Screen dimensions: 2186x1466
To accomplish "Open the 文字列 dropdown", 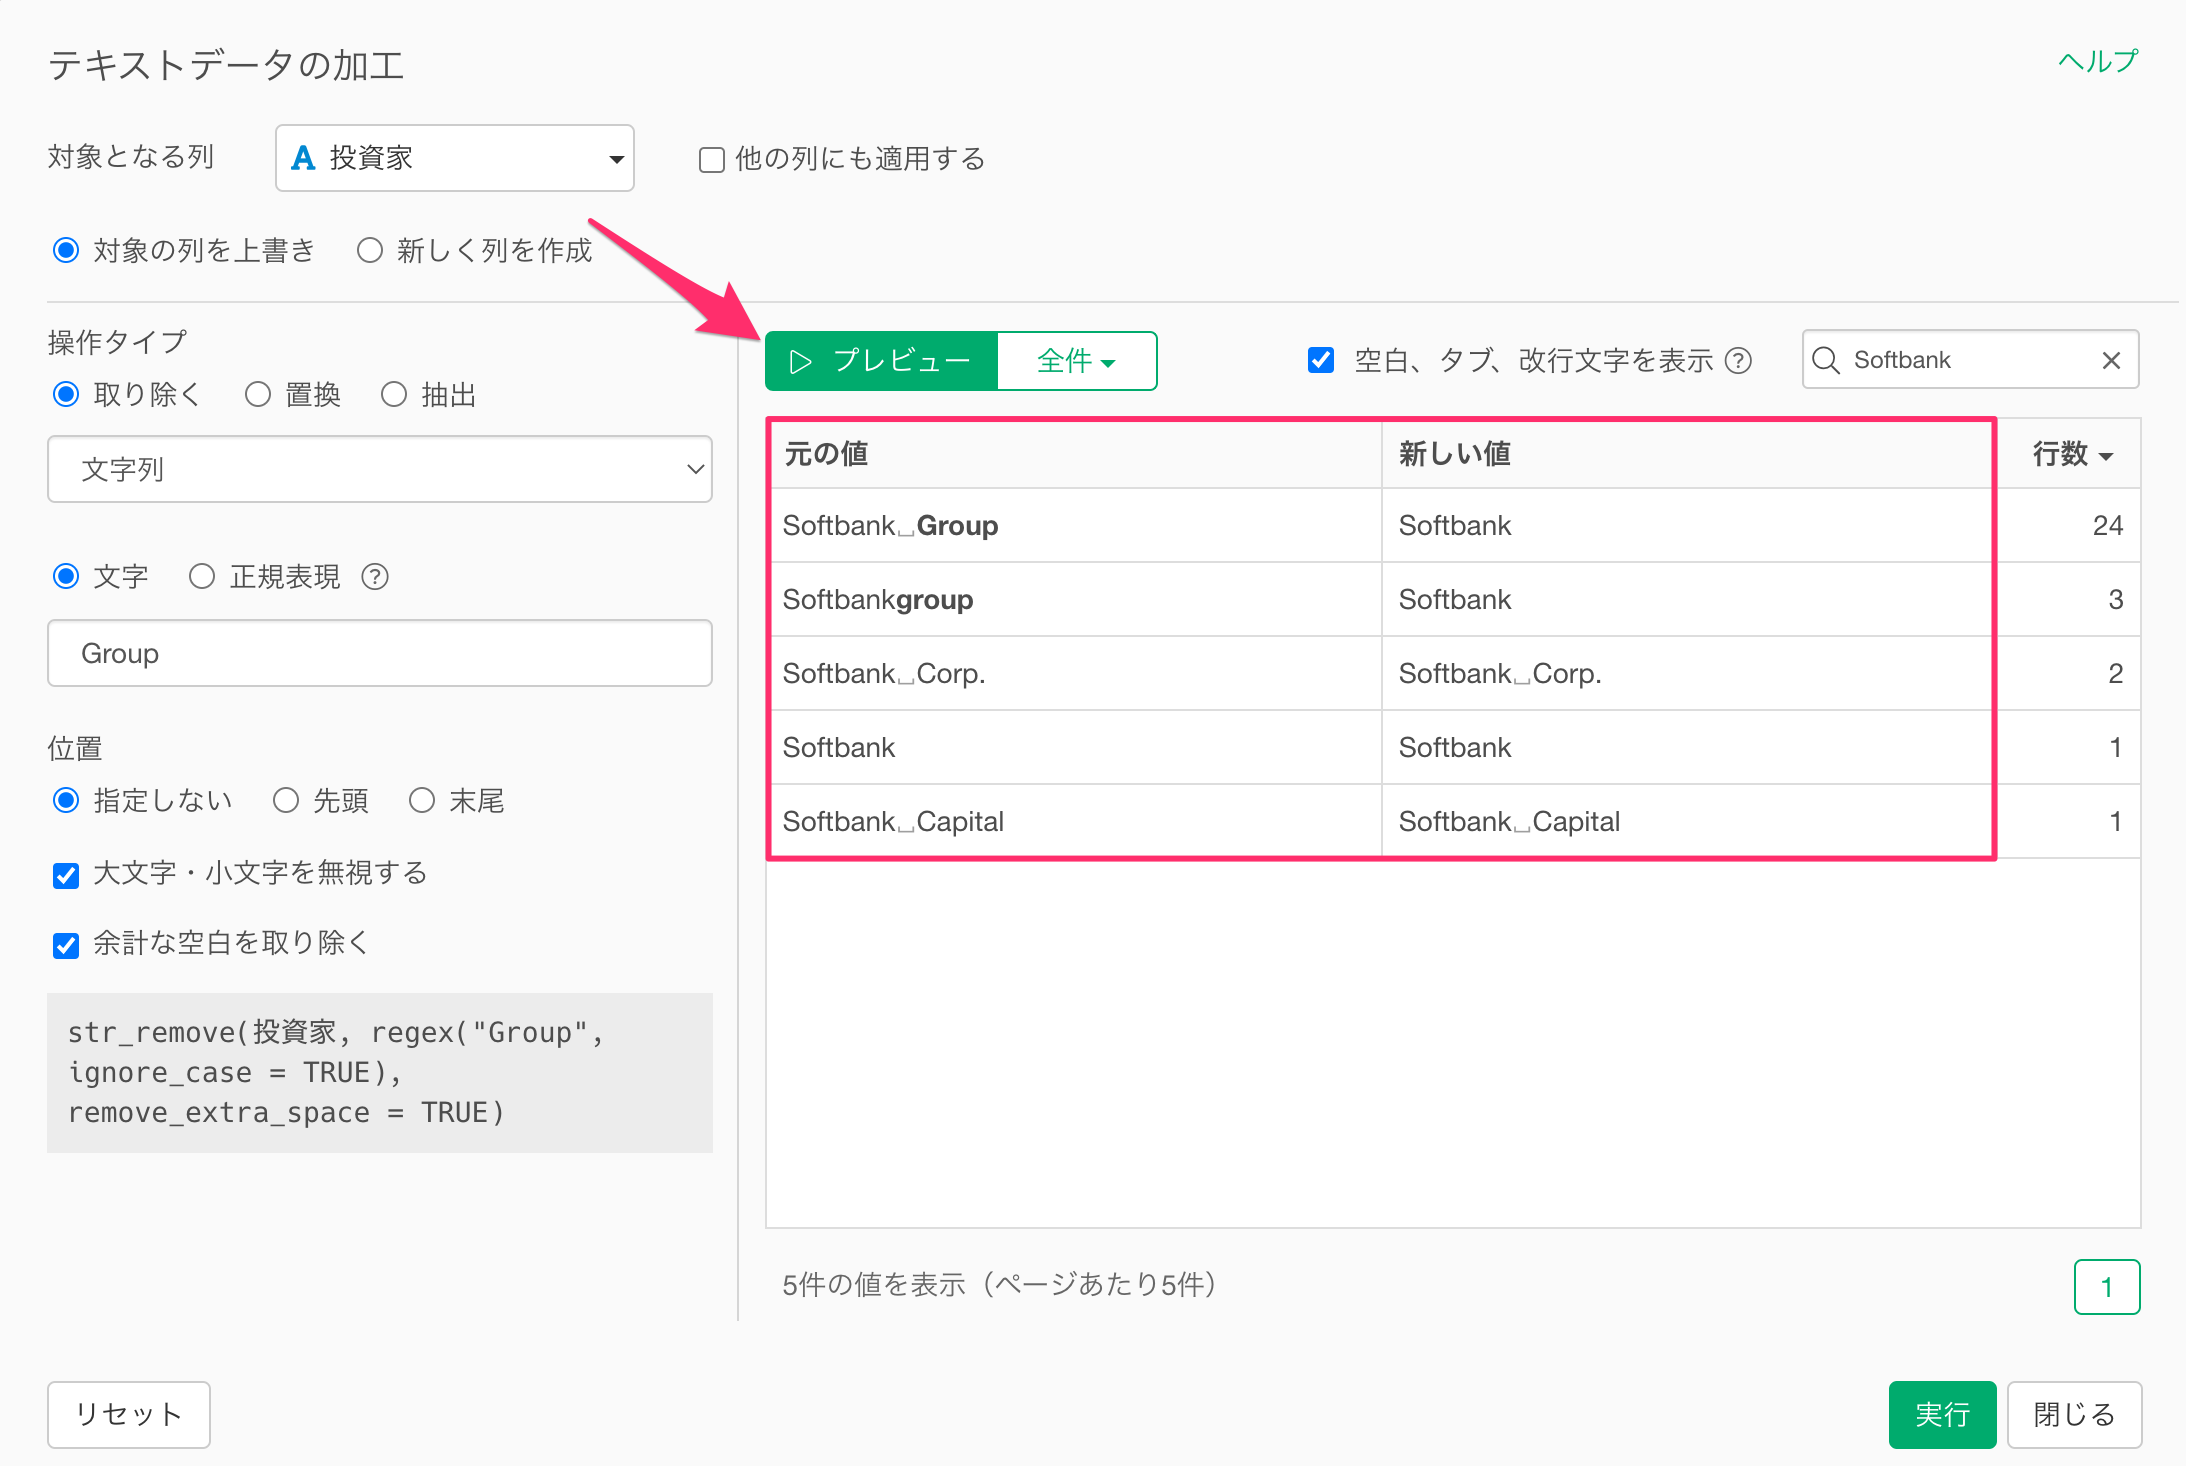I will point(380,469).
